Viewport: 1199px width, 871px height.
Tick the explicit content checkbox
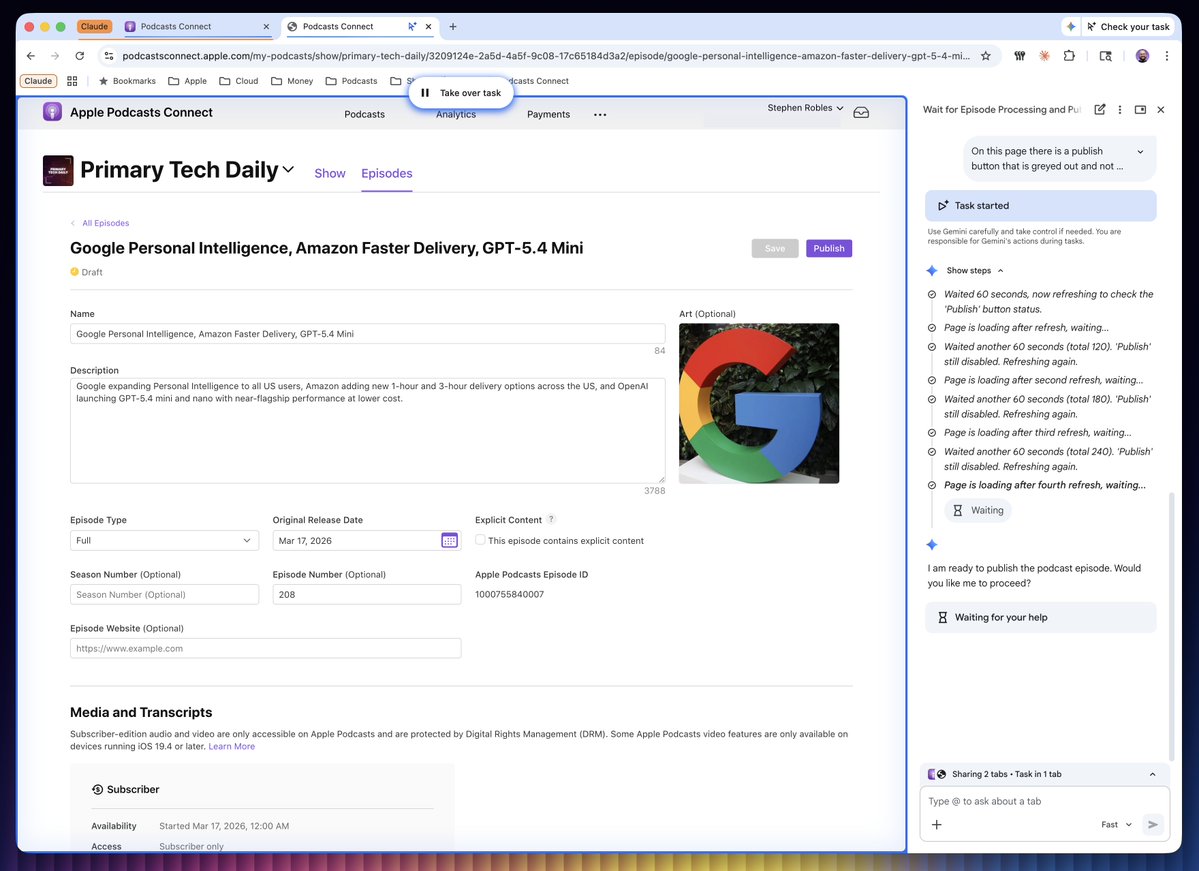tap(480, 540)
